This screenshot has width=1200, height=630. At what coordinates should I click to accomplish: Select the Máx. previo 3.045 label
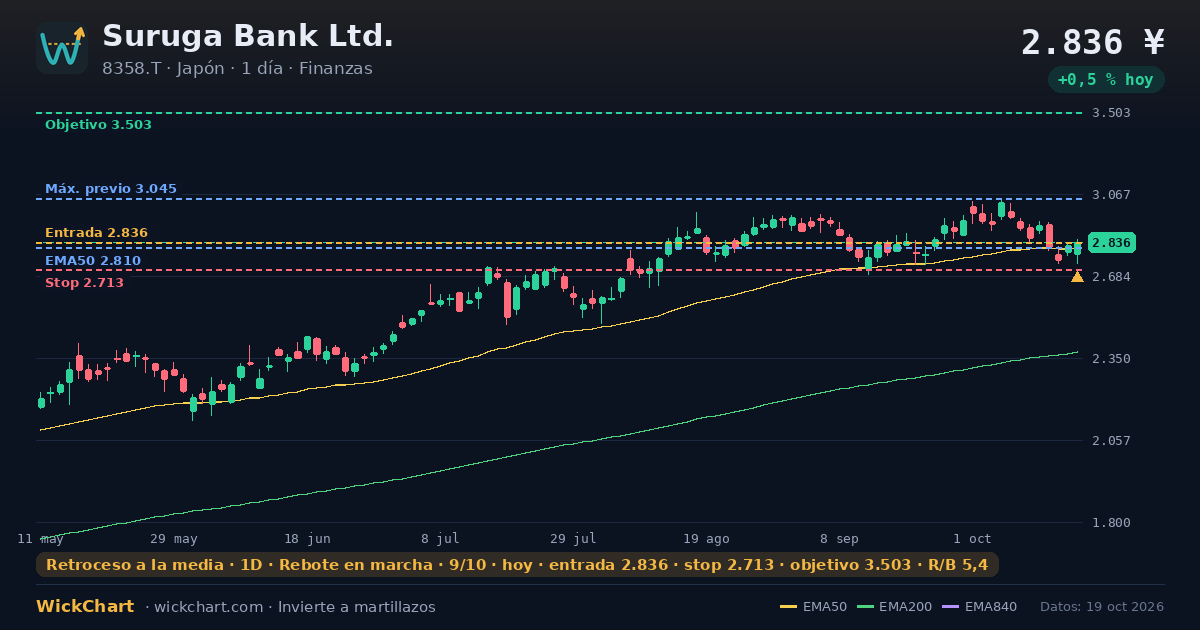coord(111,189)
